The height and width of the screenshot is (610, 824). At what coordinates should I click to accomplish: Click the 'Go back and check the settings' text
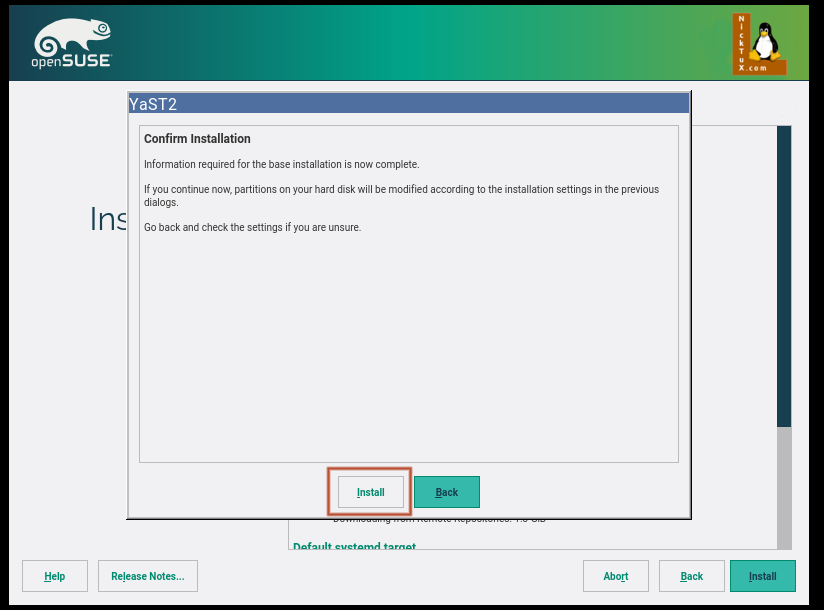252,227
